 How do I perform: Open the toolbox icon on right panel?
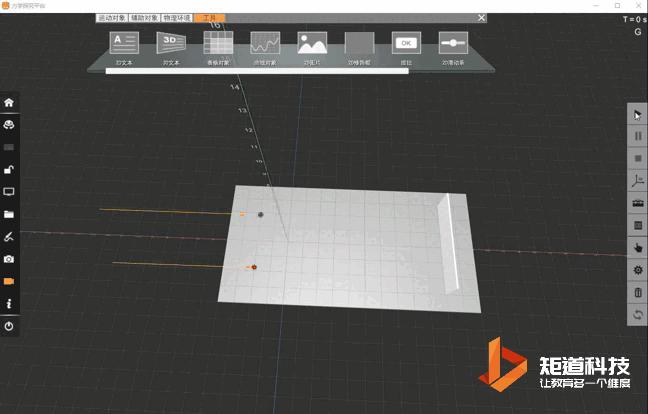(x=637, y=203)
